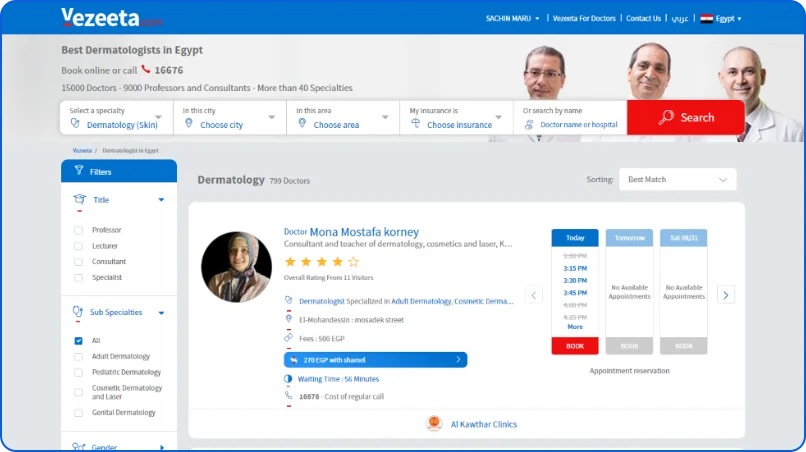Collapse the Title filter section arrow
The height and width of the screenshot is (452, 806).
click(161, 200)
